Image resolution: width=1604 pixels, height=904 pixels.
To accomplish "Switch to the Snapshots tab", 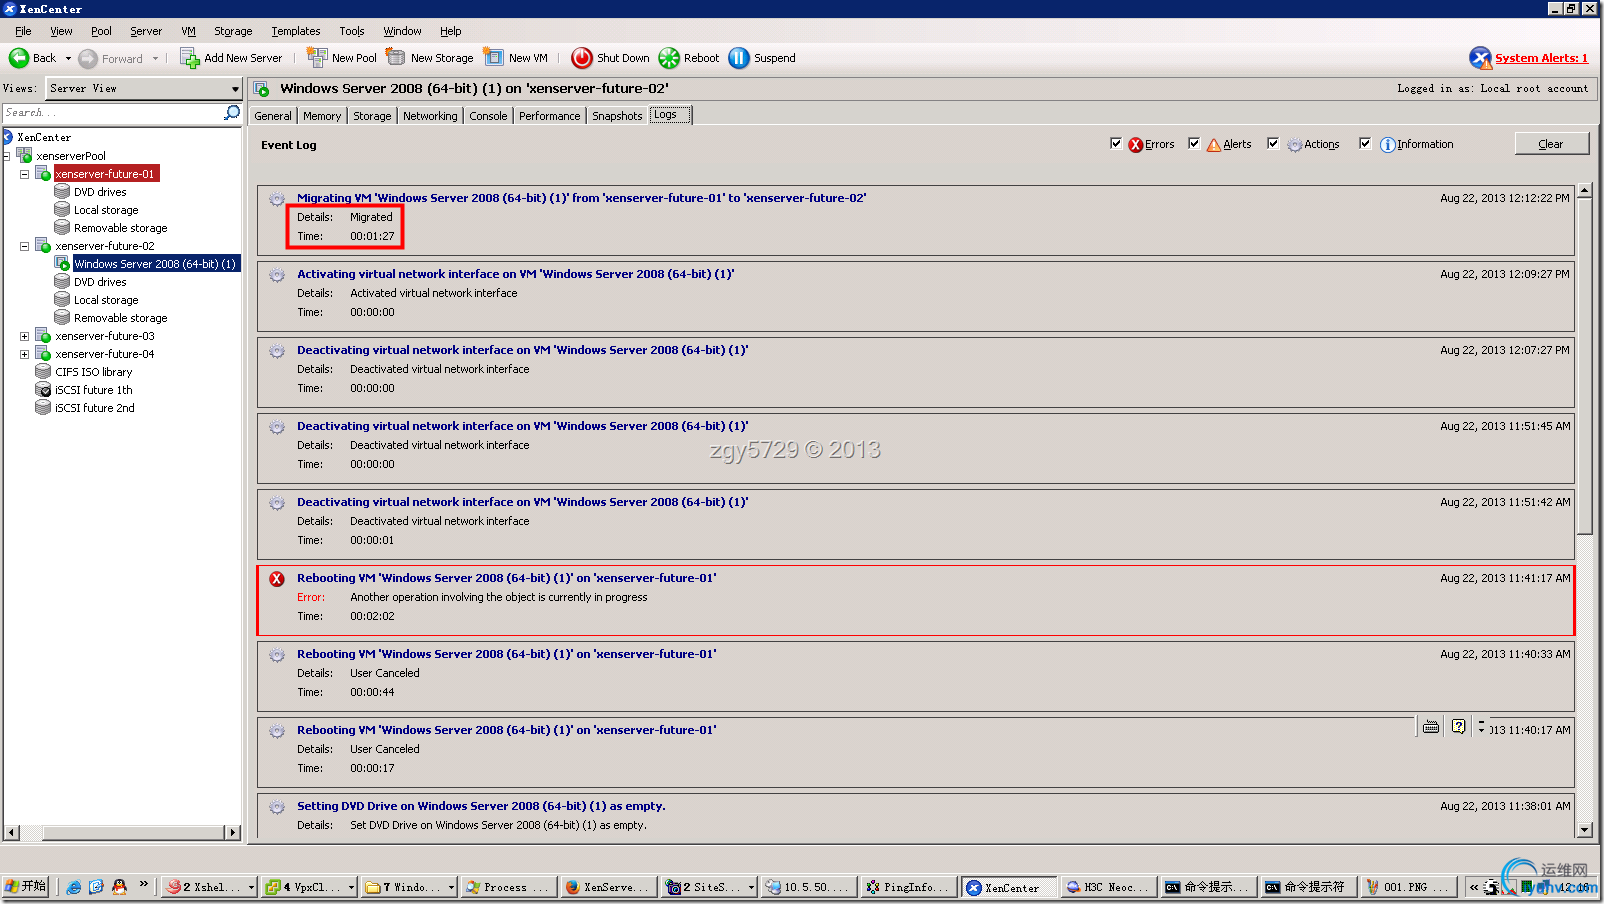I will pyautogui.click(x=617, y=116).
